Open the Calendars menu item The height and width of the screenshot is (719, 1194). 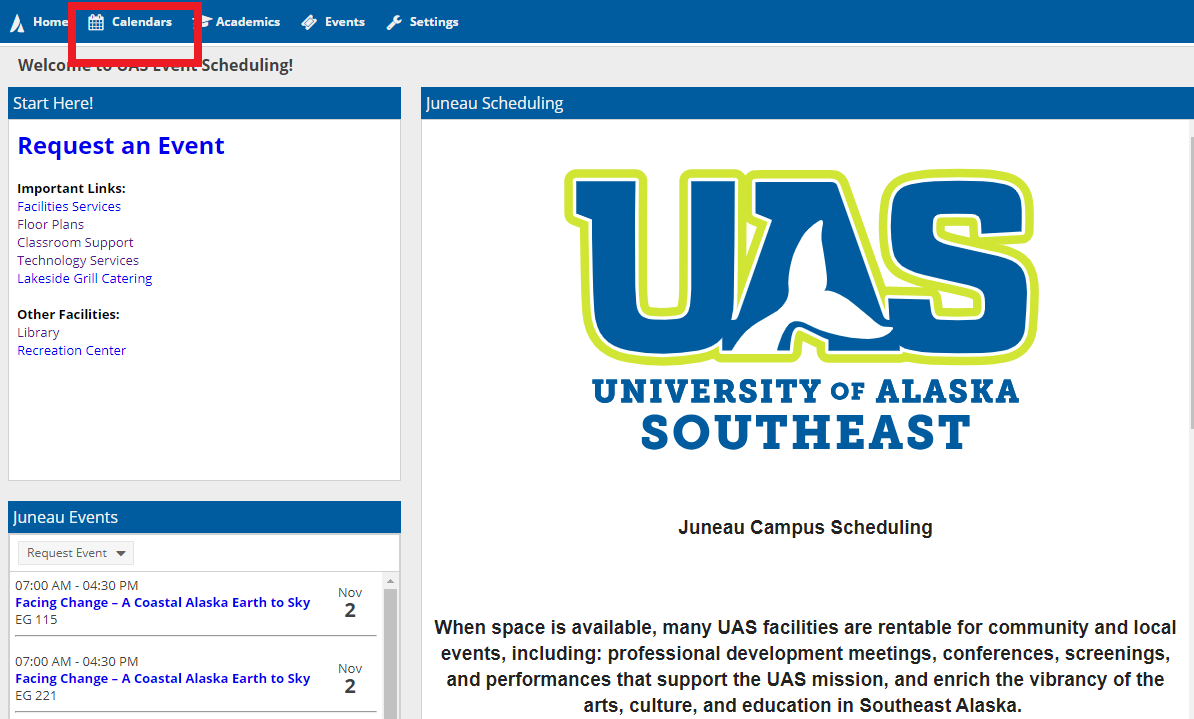pos(142,21)
